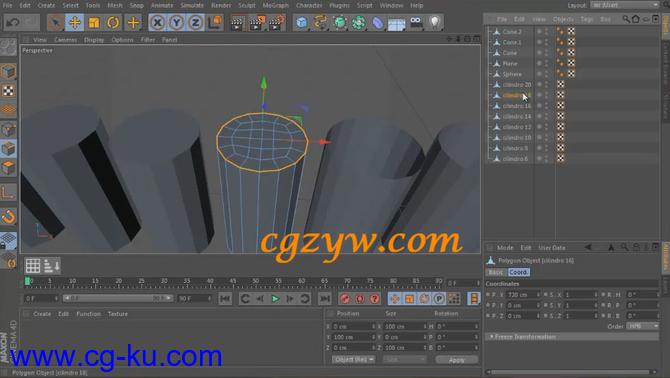Screen dimensions: 670x378
Task: Click the coordinate system icon
Action: [215, 22]
